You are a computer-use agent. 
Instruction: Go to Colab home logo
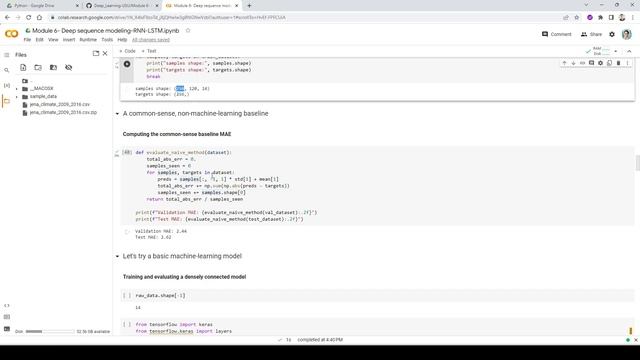(x=11, y=34)
